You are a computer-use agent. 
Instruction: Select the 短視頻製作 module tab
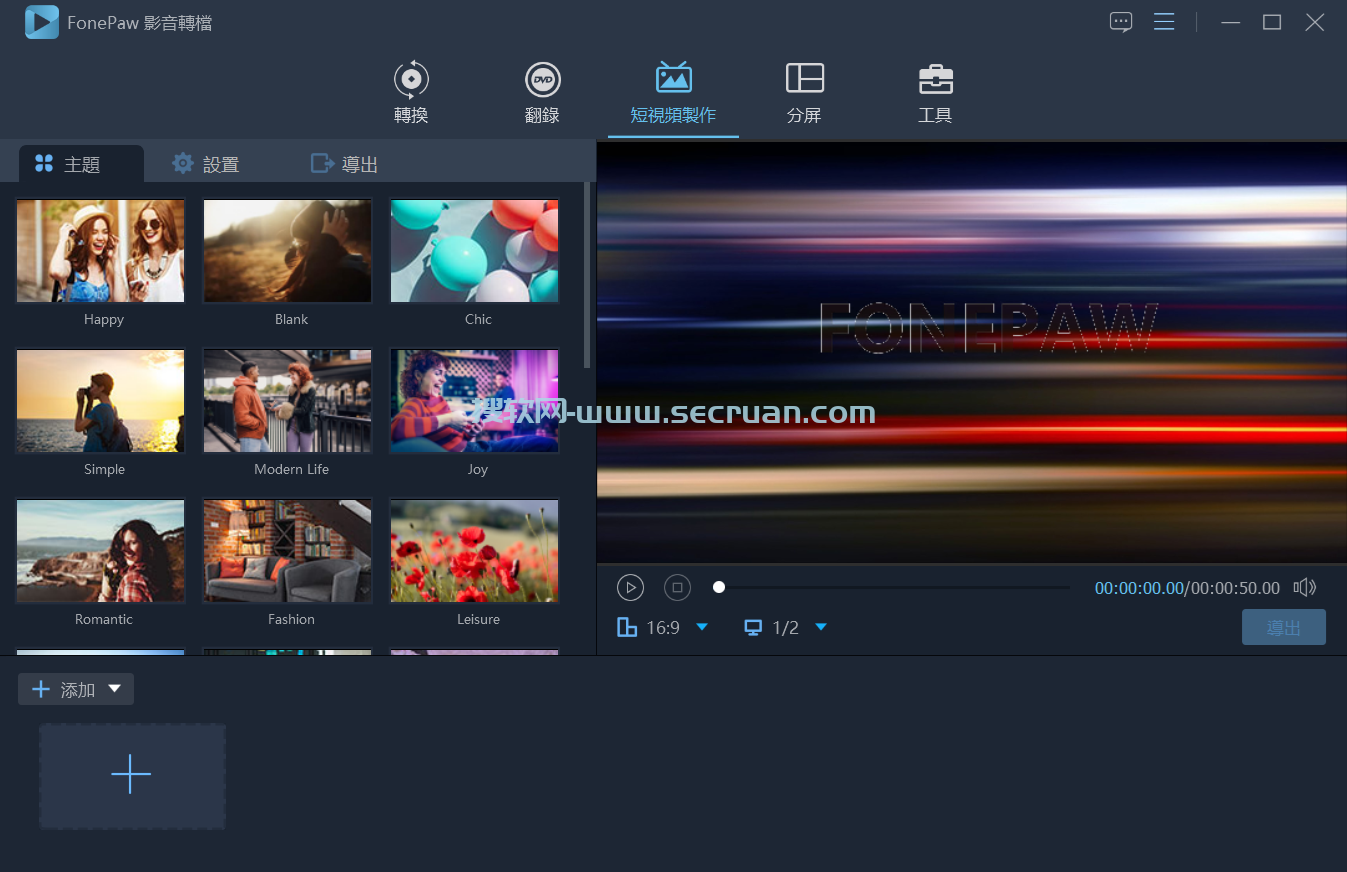673,93
